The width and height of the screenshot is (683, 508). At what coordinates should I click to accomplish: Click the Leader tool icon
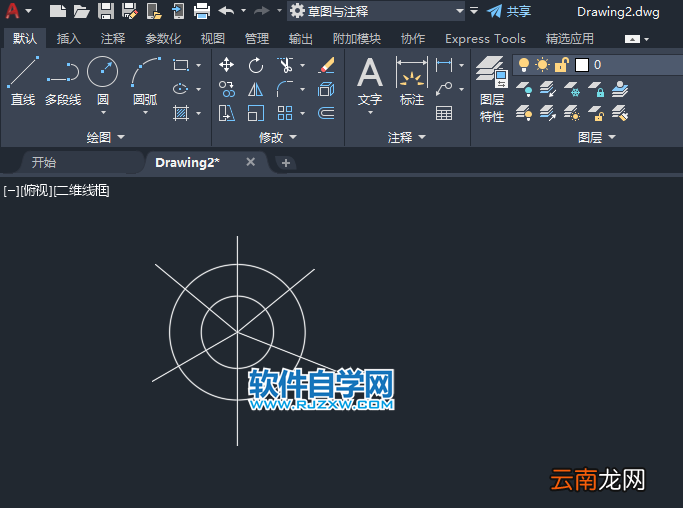[x=444, y=89]
